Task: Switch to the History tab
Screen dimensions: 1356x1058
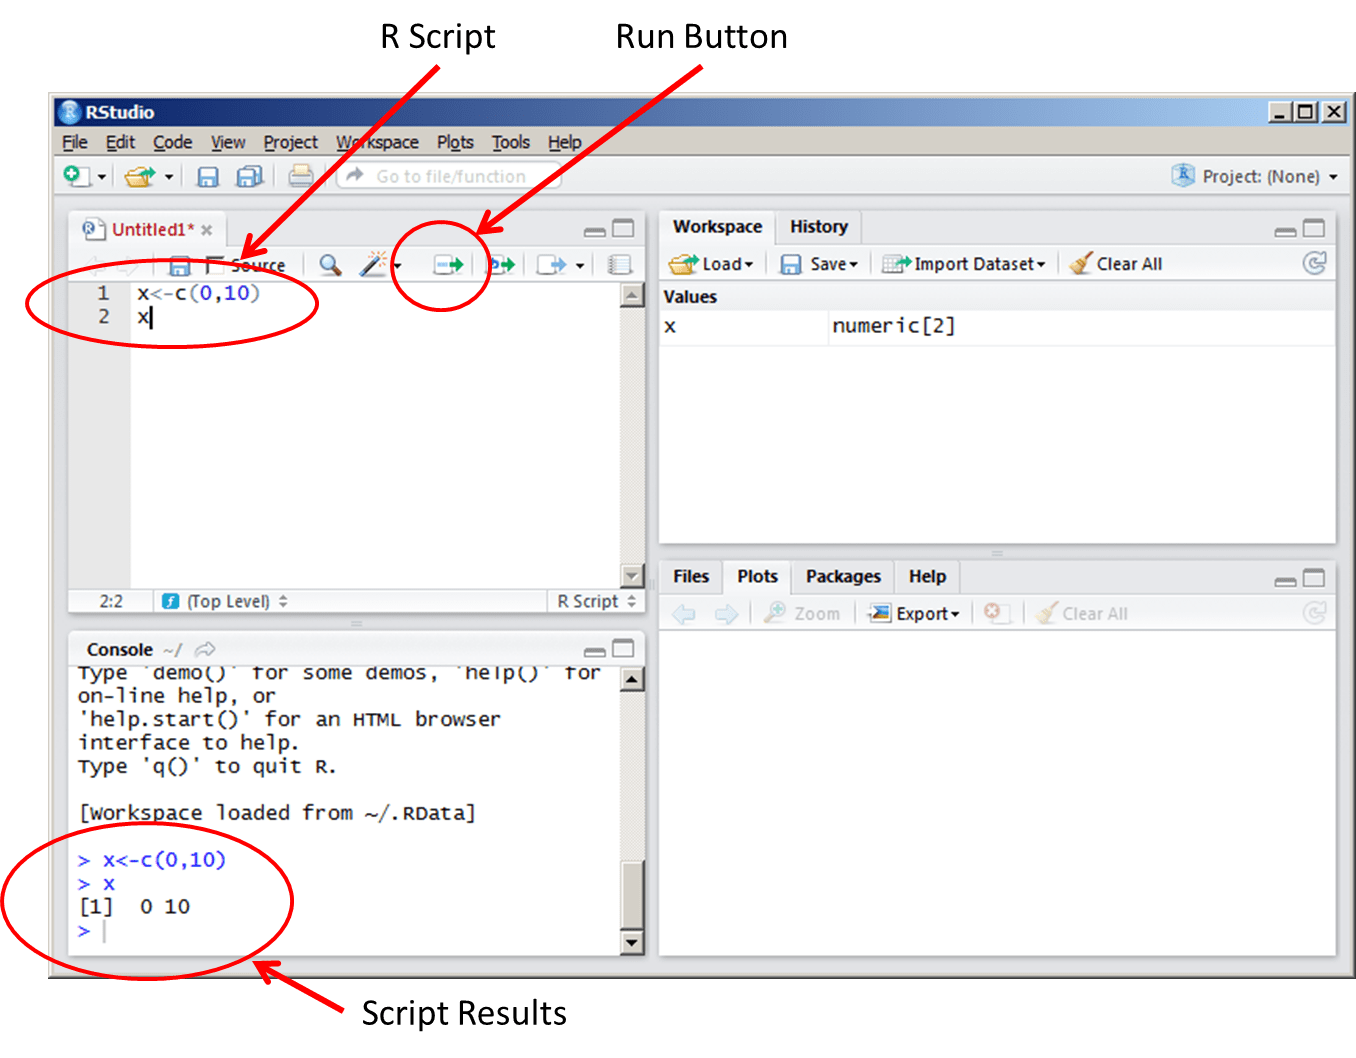Action: coord(819,227)
